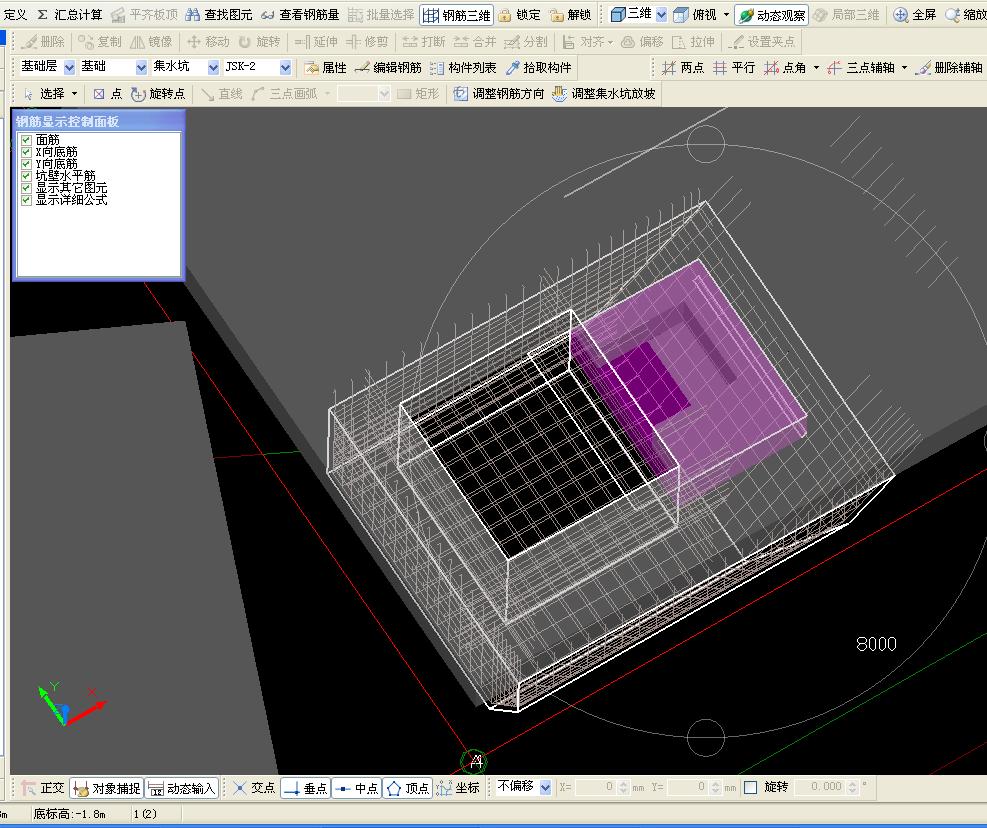
Task: Open 属性 properties panel
Action: click(325, 67)
